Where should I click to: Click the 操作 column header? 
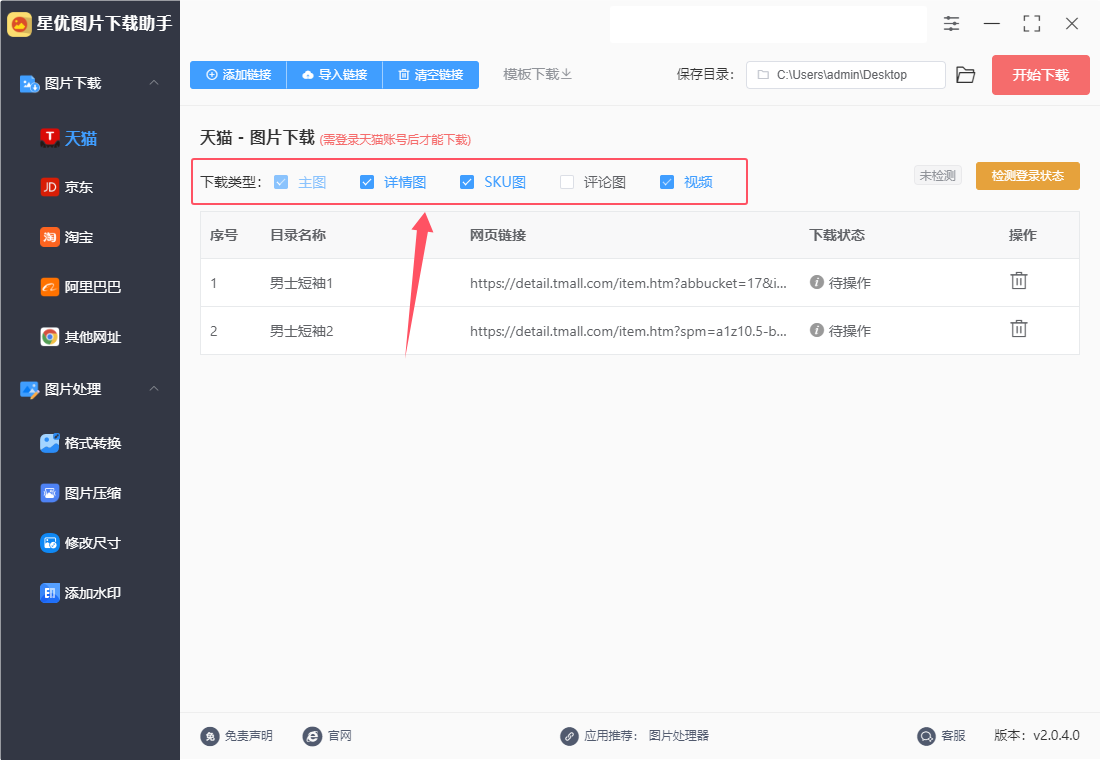(x=1023, y=235)
